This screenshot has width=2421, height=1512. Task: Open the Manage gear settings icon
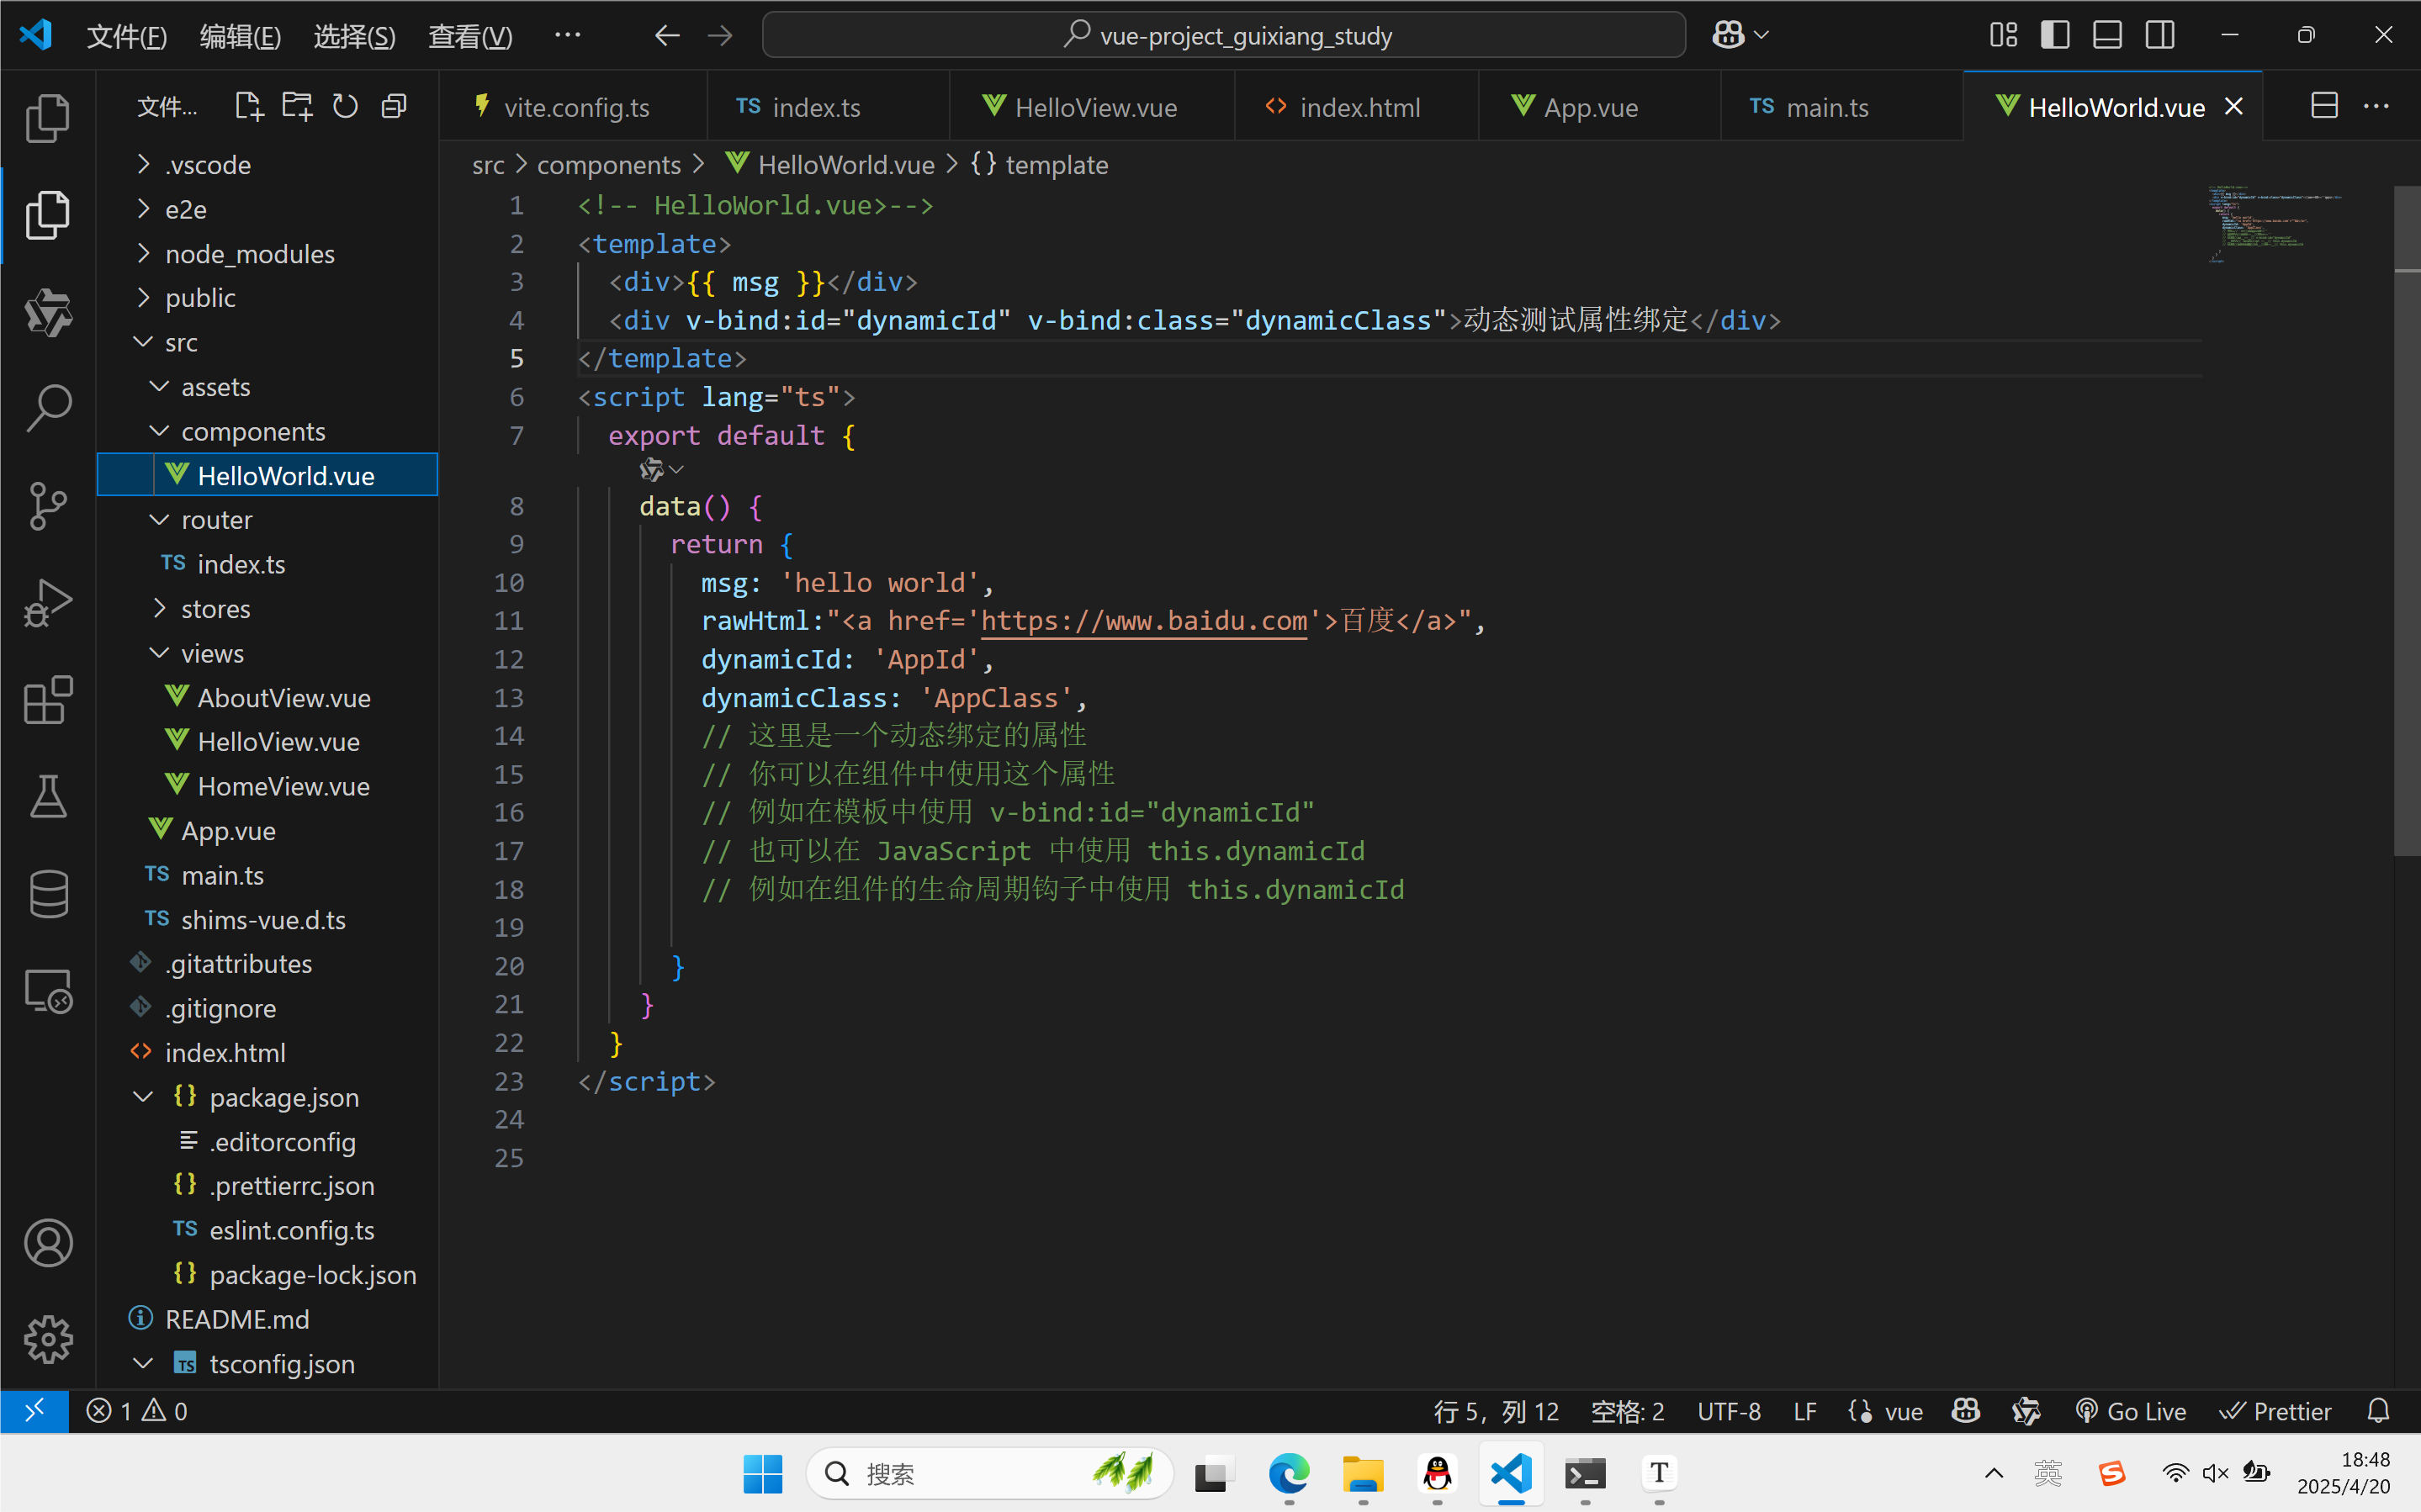47,1339
